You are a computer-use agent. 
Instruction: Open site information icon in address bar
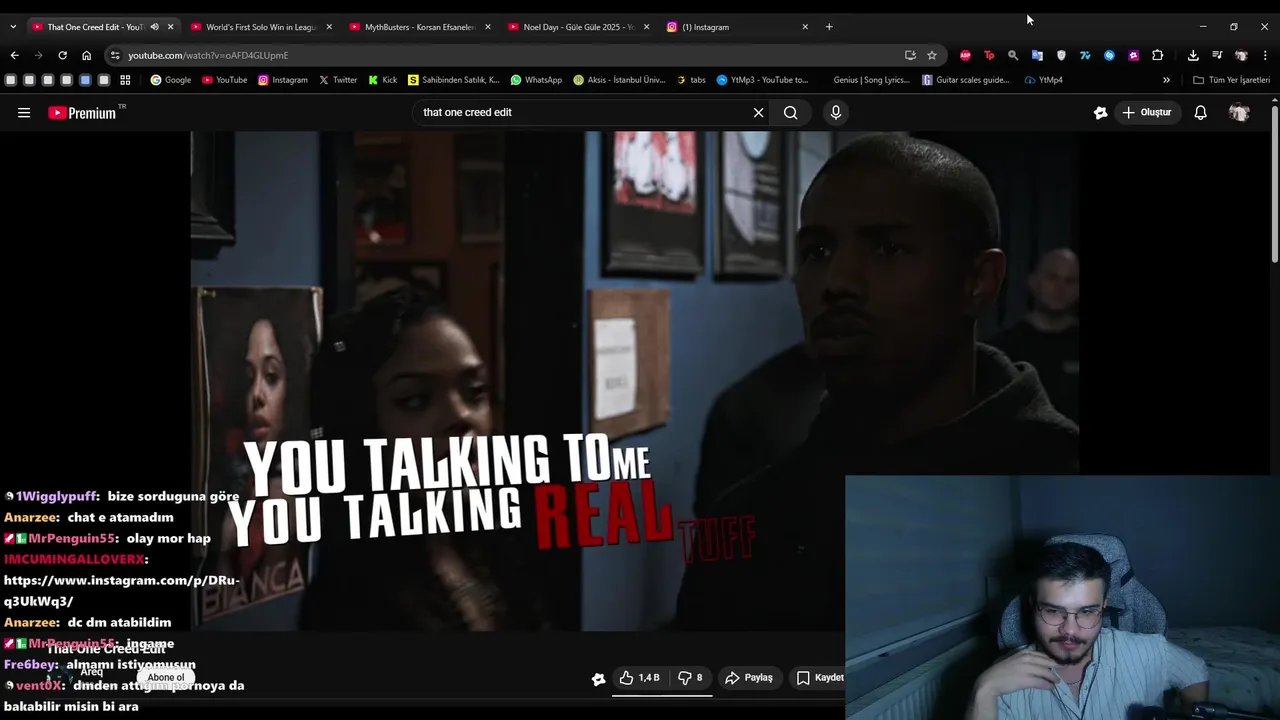(x=115, y=55)
